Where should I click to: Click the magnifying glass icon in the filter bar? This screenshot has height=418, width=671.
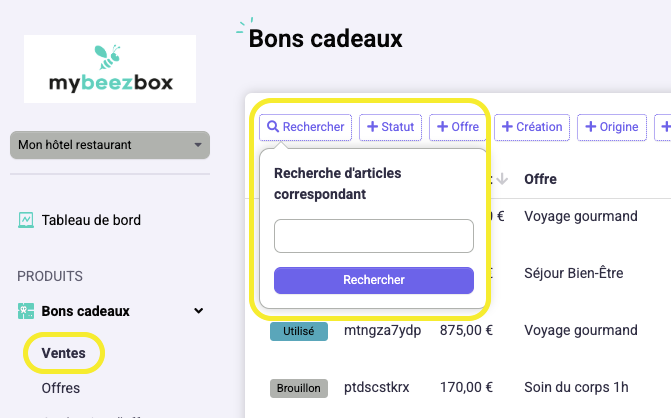point(273,127)
